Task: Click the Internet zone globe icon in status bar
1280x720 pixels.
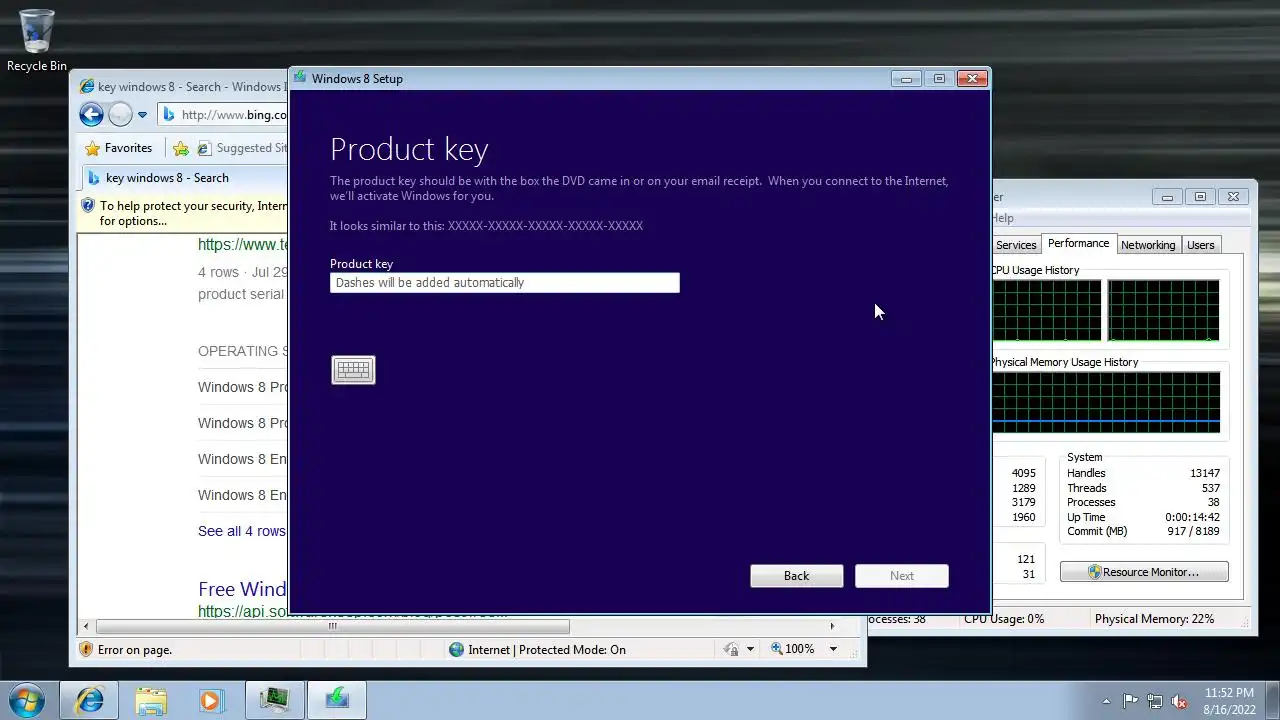Action: [457, 650]
